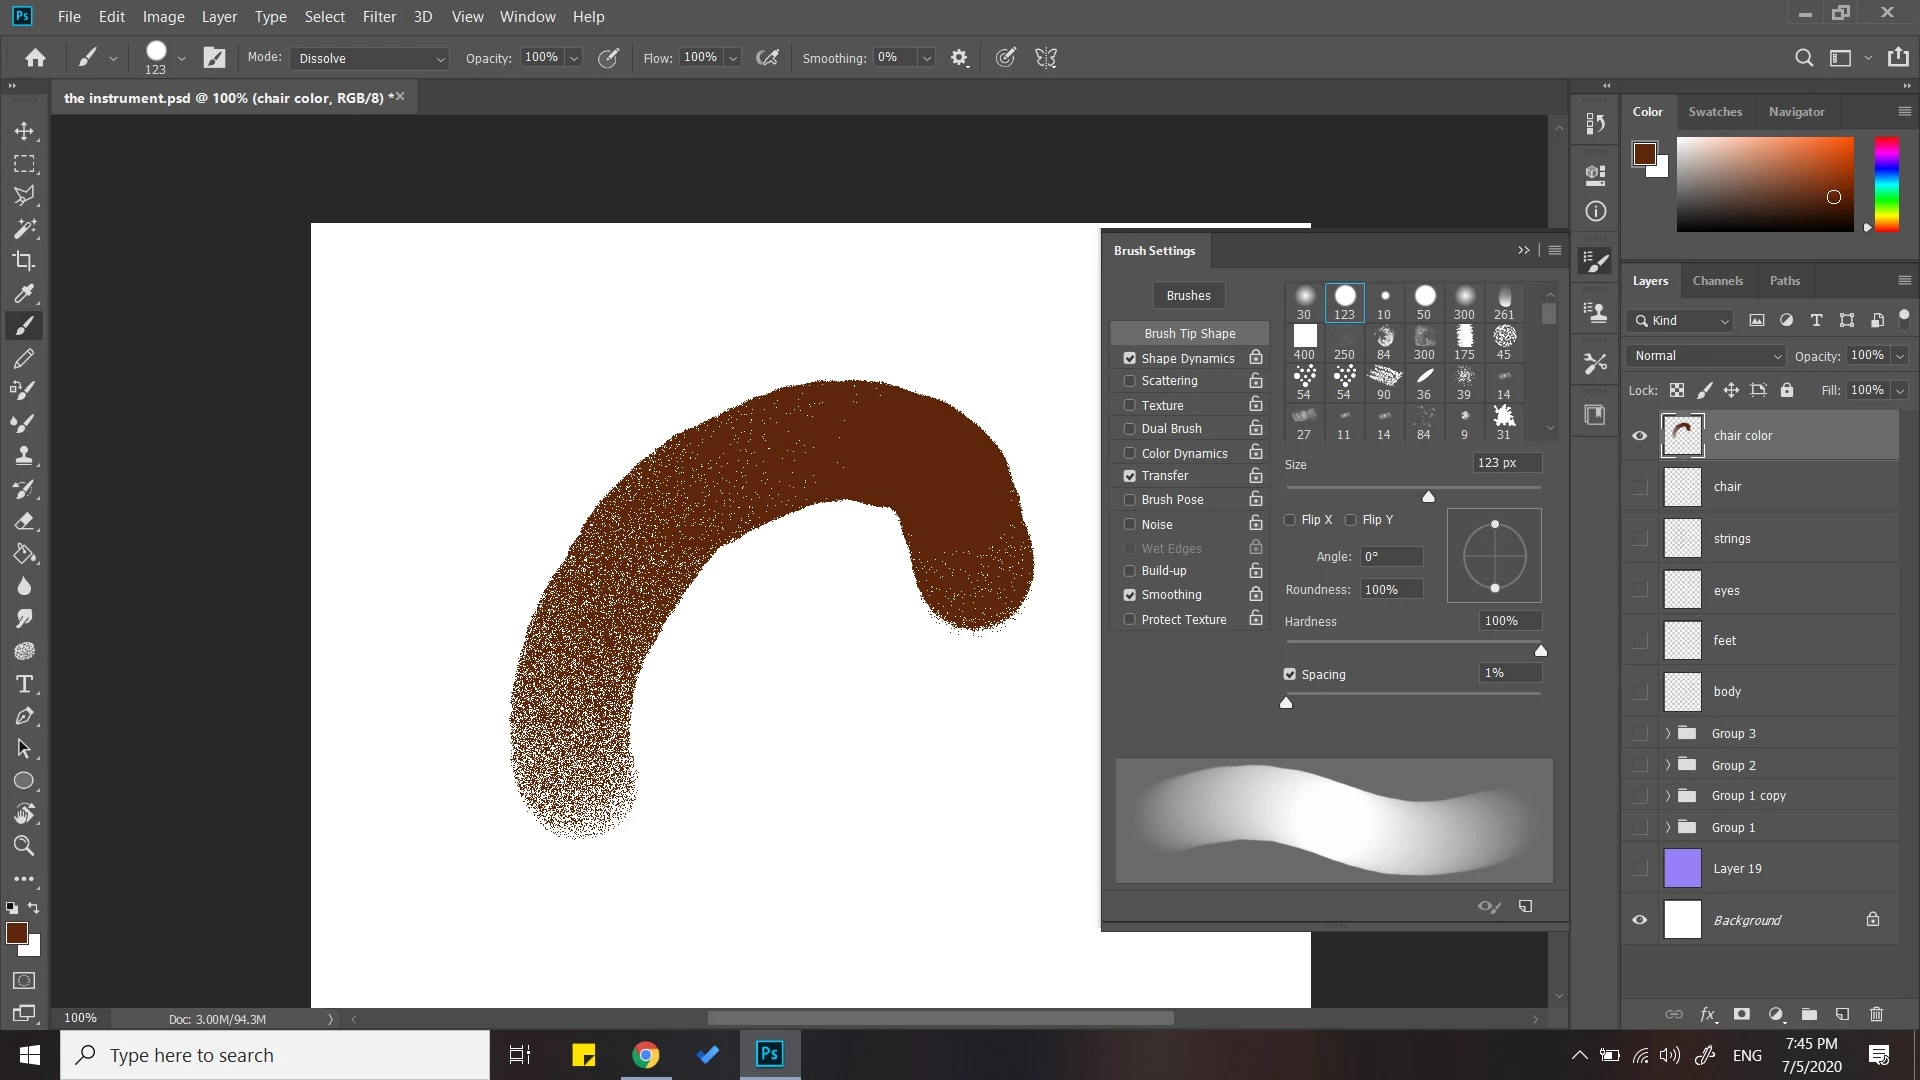
Task: Open the Filter menu
Action: pyautogui.click(x=379, y=17)
